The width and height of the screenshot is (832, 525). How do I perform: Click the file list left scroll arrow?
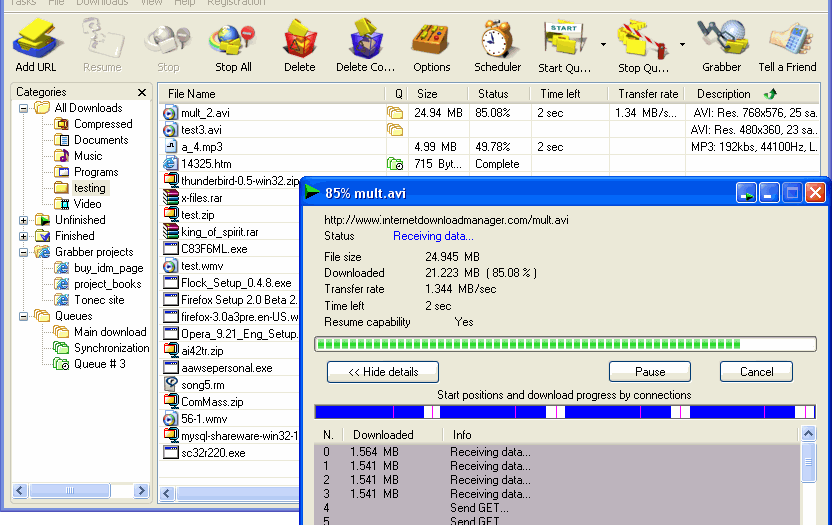tap(167, 494)
